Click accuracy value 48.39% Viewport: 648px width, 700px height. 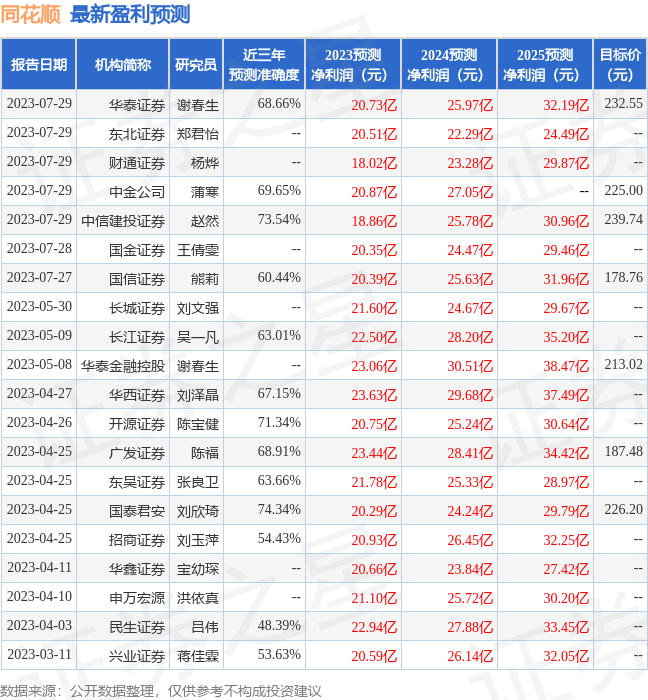(x=279, y=626)
